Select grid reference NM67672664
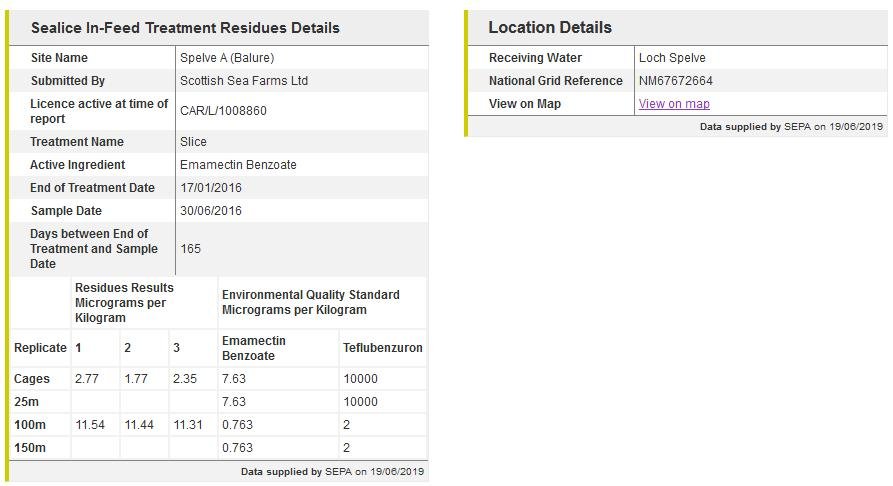This screenshot has height=486, width=893. (x=676, y=81)
